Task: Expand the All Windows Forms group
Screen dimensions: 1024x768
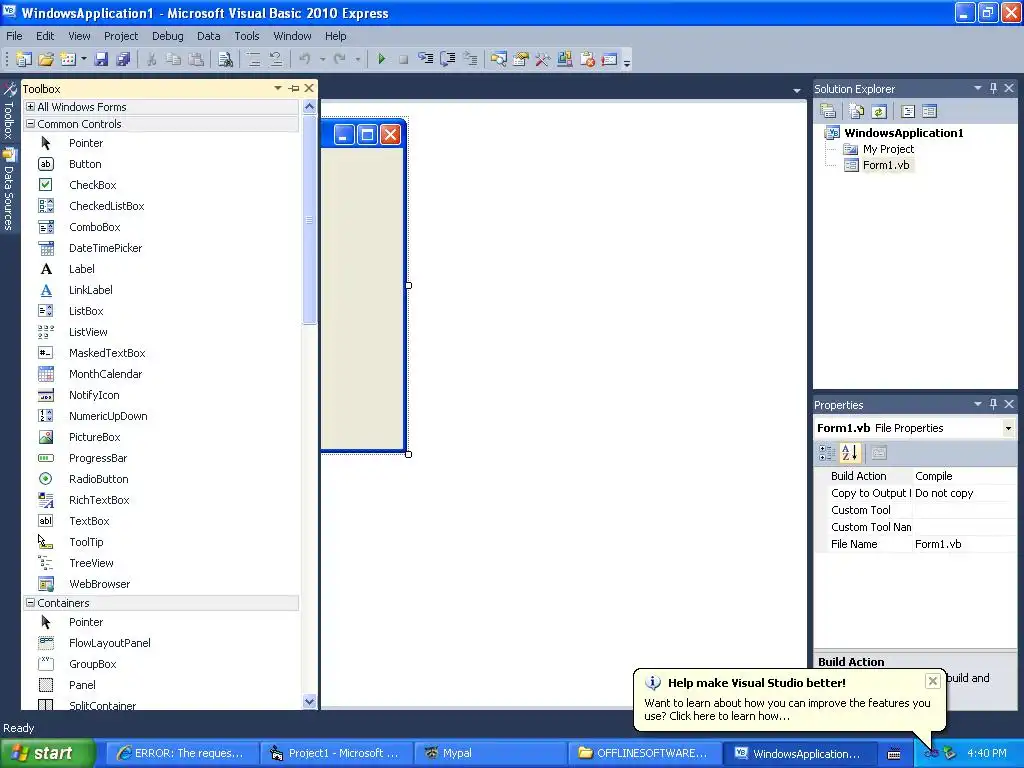Action: click(x=30, y=106)
